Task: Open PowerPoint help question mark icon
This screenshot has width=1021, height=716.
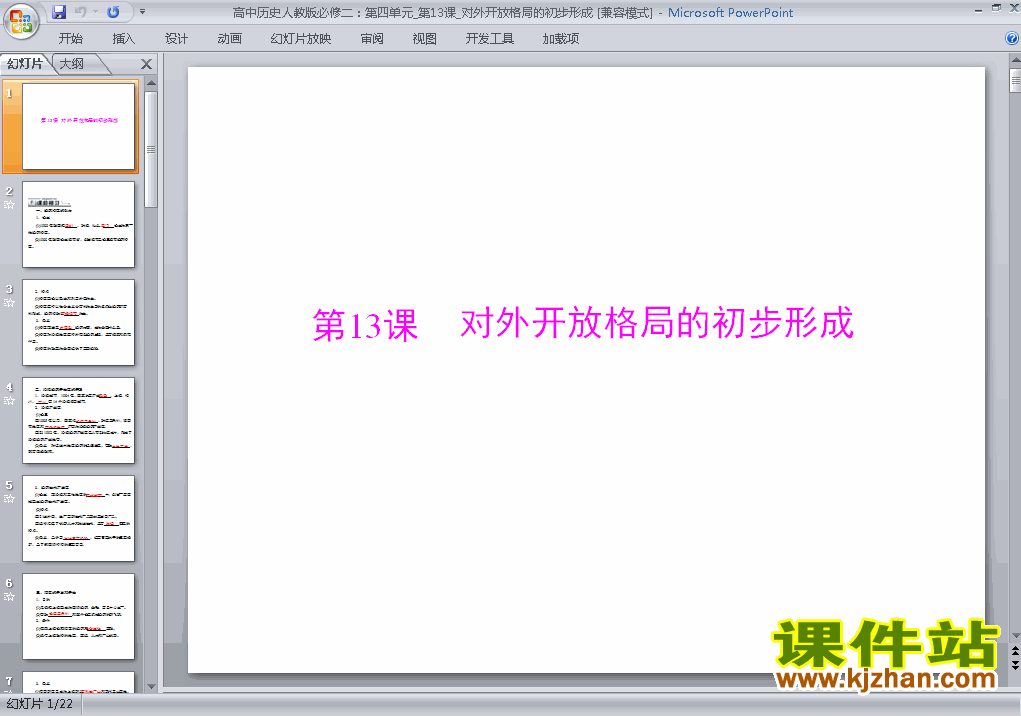Action: (x=1013, y=38)
